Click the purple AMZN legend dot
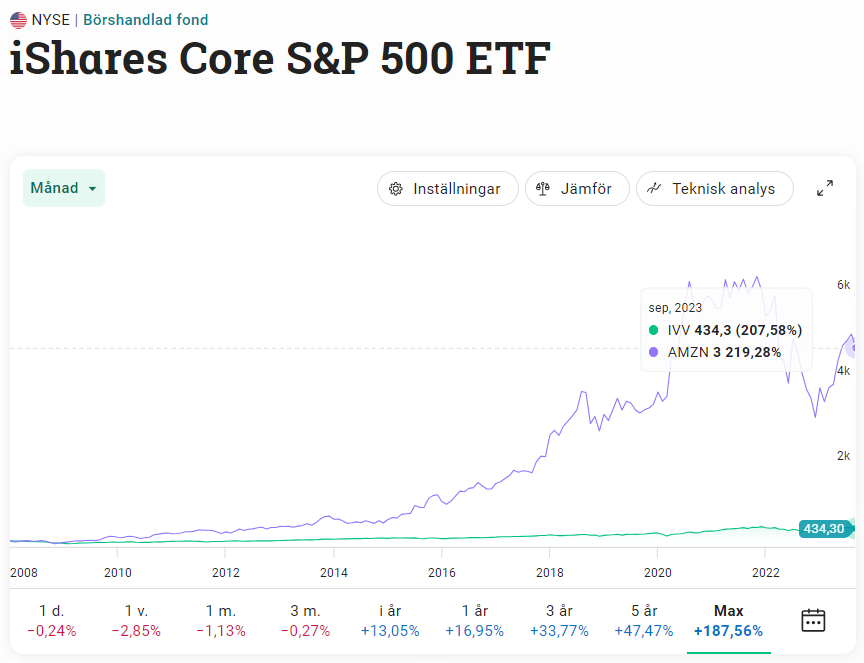The height and width of the screenshot is (663, 864). pos(654,352)
